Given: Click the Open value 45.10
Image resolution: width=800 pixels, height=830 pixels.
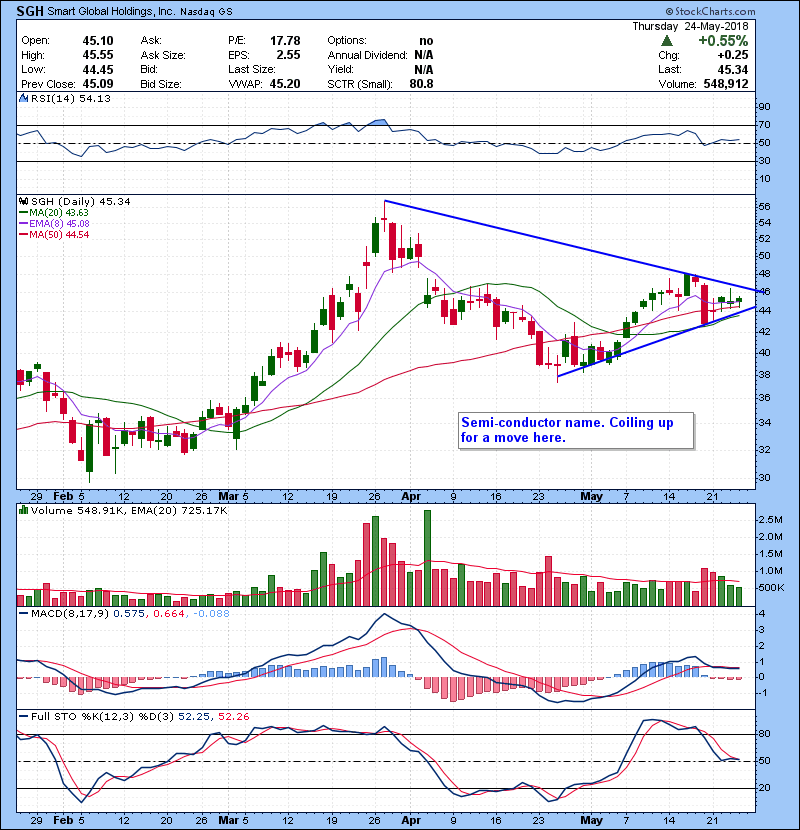Looking at the screenshot, I should [x=98, y=41].
